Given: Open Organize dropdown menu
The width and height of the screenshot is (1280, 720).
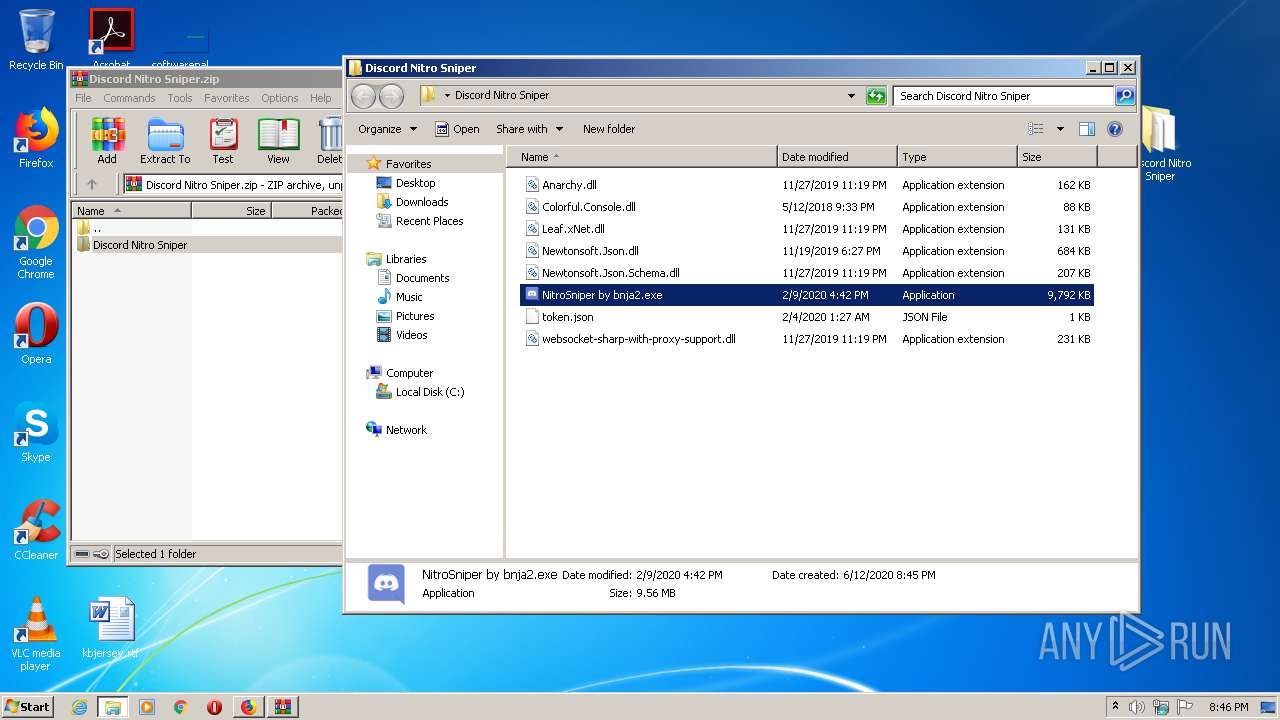Looking at the screenshot, I should [x=387, y=129].
